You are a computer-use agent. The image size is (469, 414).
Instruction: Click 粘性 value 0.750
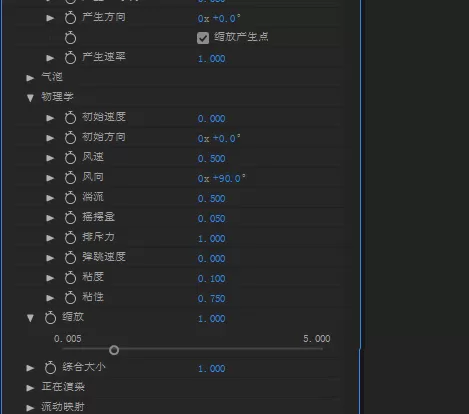212,299
